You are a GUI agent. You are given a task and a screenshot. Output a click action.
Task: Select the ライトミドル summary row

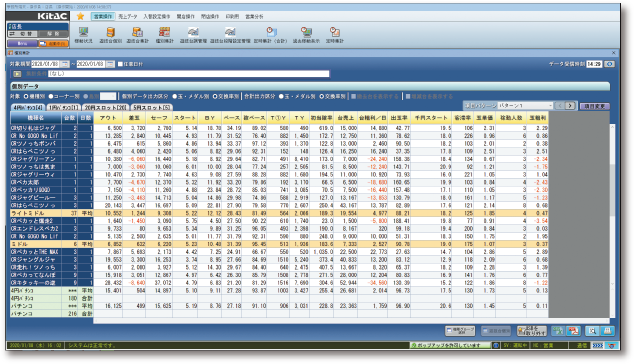[x=279, y=213]
